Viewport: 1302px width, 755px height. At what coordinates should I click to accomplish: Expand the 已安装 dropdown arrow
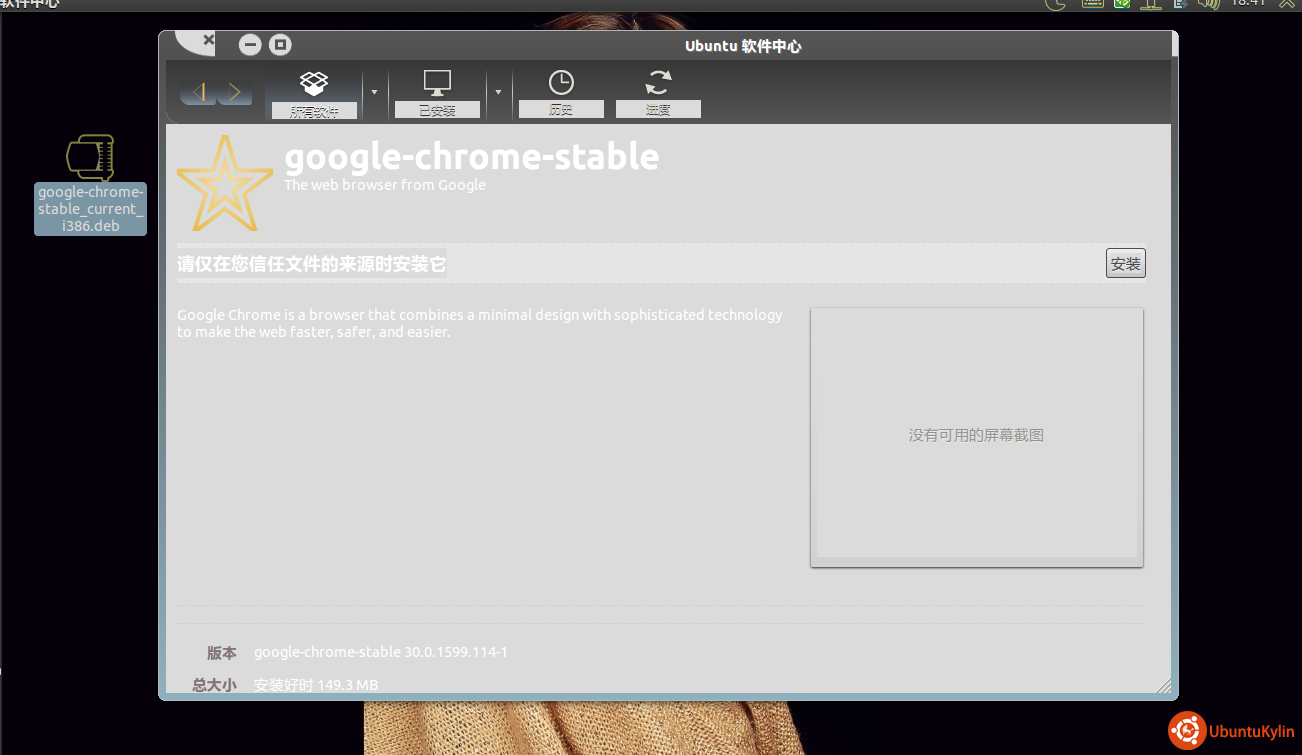498,92
